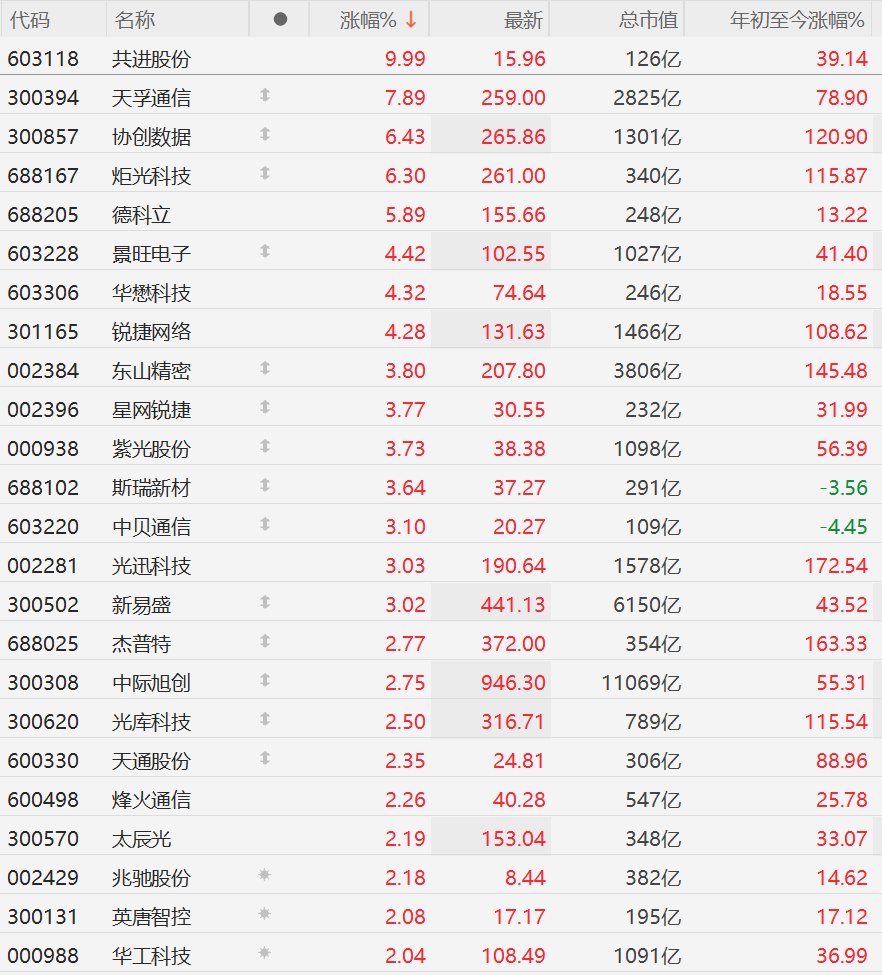The image size is (882, 975).
Task: Click the 总市值 column header
Action: point(648,20)
